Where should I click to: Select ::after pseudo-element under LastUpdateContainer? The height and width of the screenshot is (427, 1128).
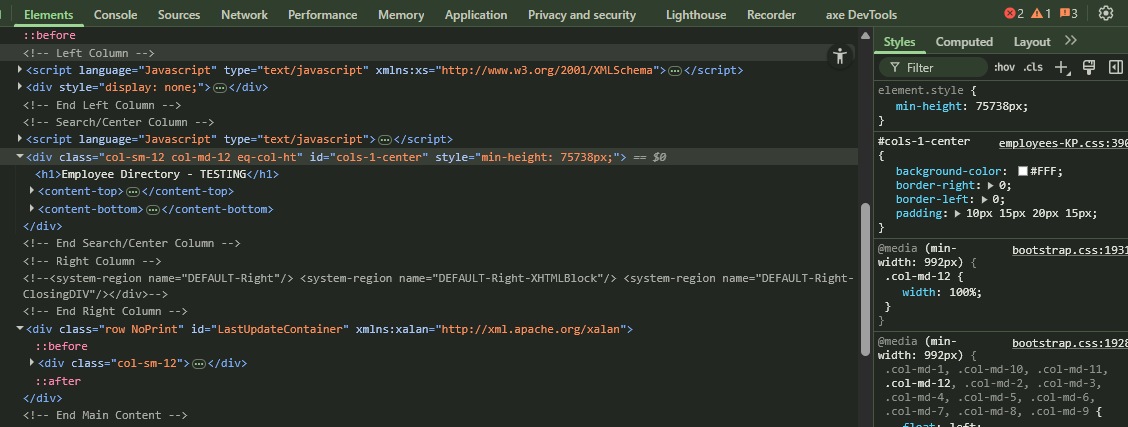pos(58,381)
